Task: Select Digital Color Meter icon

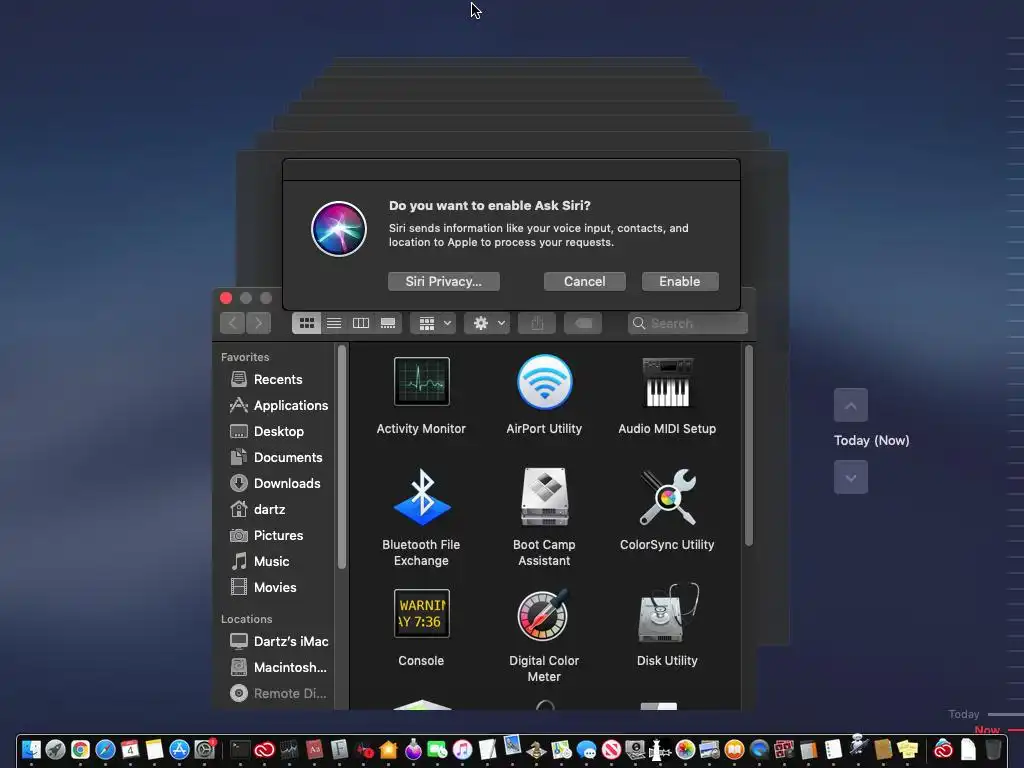Action: click(x=544, y=615)
